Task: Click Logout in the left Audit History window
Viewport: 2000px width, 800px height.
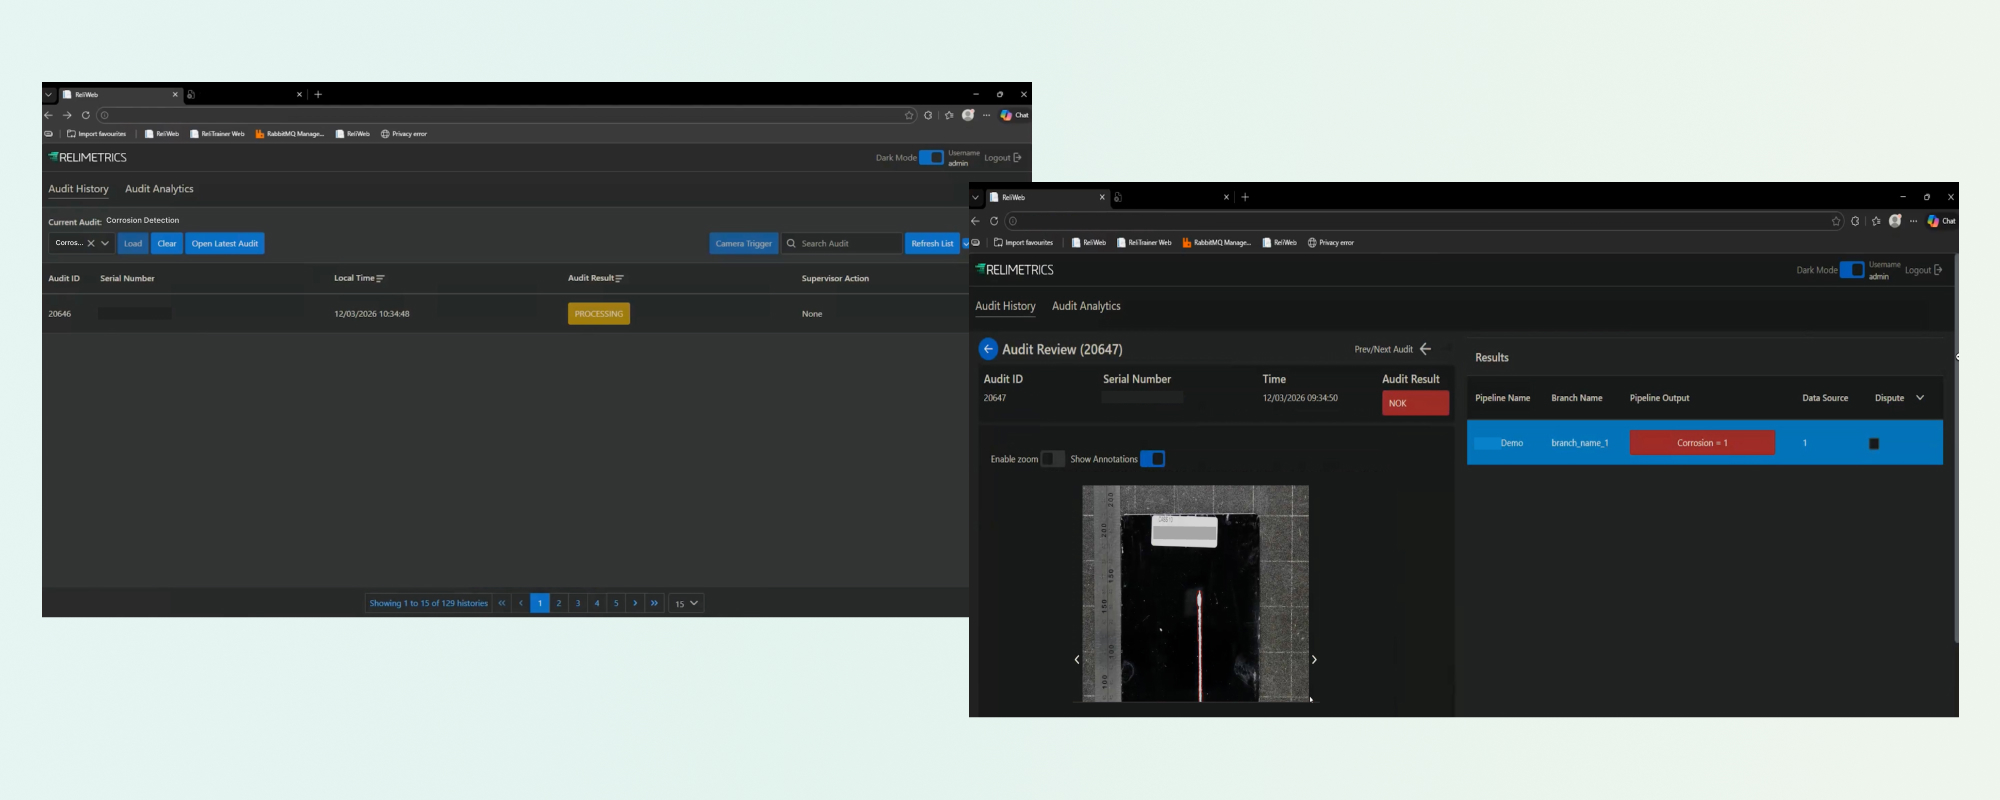Action: [1002, 158]
